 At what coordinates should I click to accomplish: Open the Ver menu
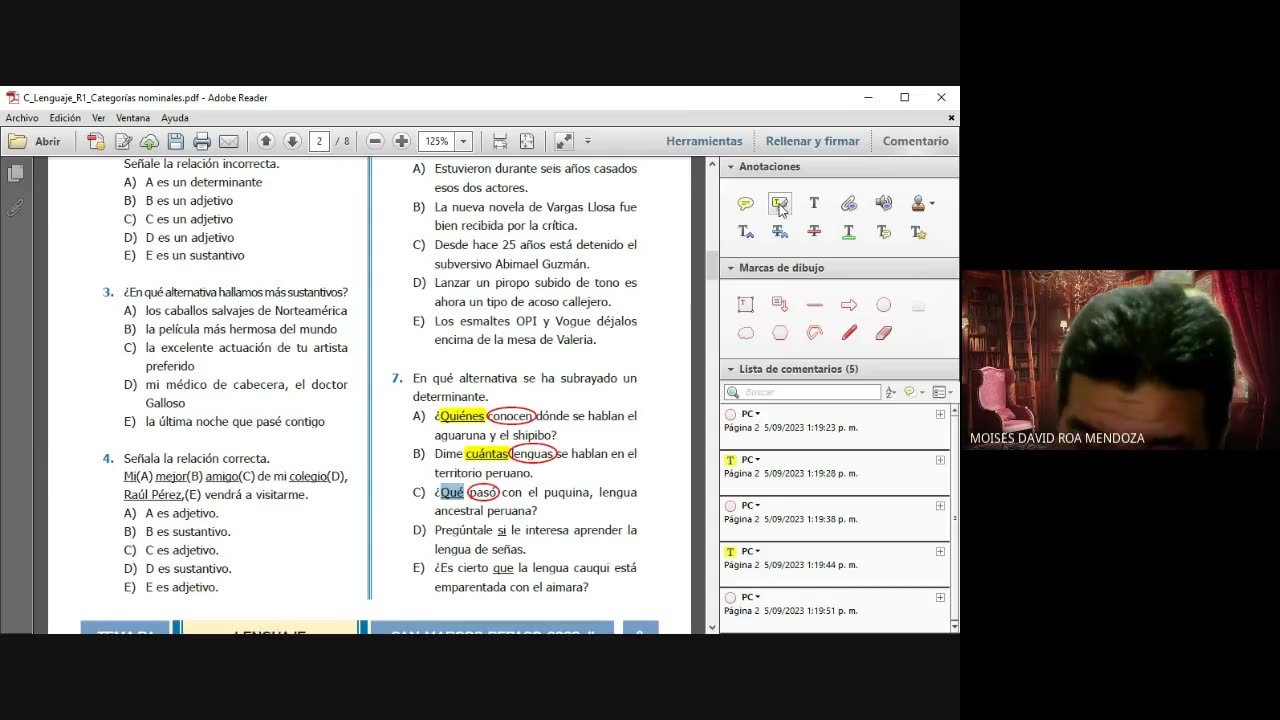(98, 118)
